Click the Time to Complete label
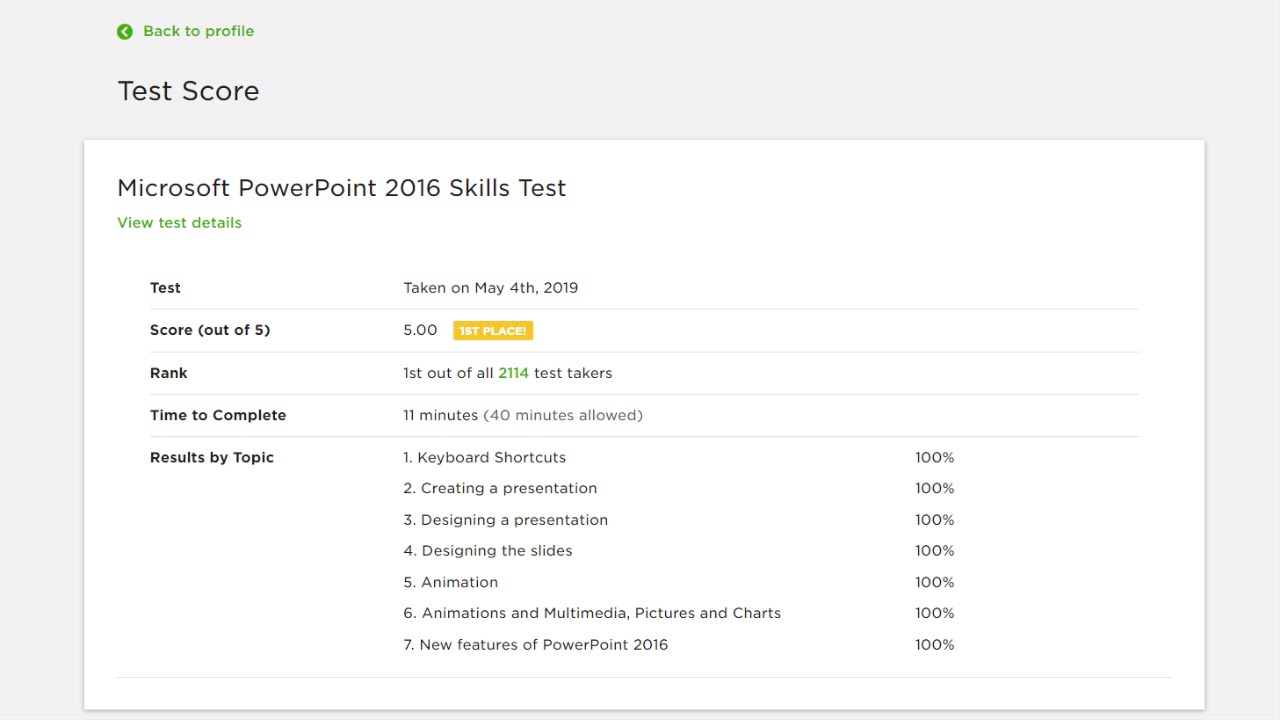Image resolution: width=1280 pixels, height=720 pixels. pyautogui.click(x=218, y=415)
